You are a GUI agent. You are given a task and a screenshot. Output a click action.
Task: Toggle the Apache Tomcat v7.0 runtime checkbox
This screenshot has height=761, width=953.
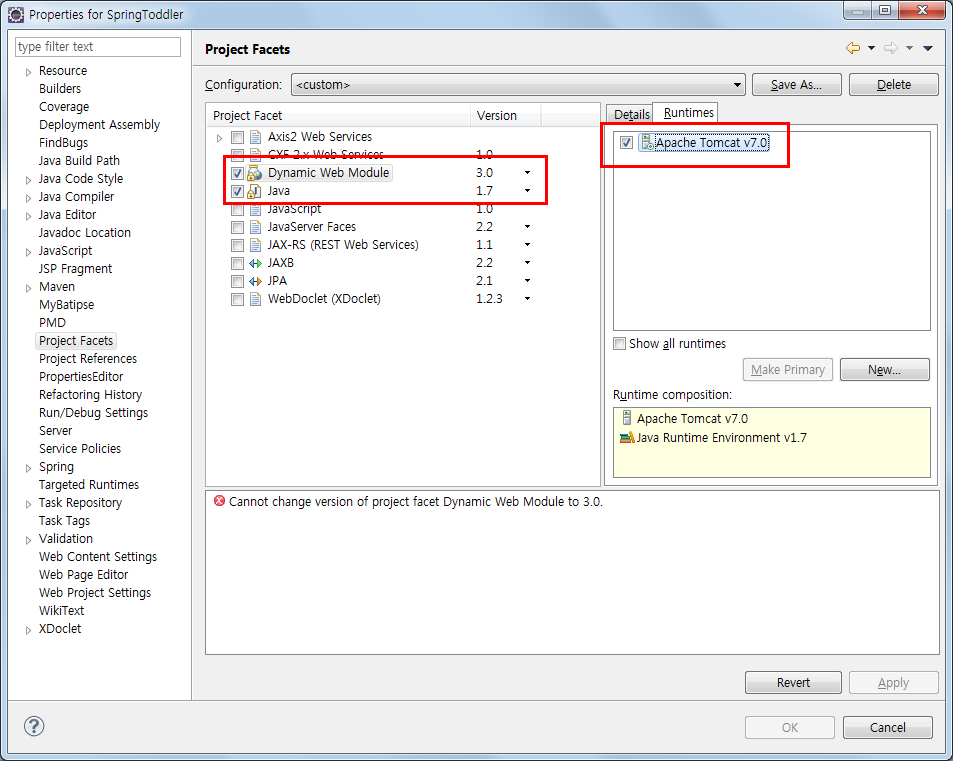626,142
